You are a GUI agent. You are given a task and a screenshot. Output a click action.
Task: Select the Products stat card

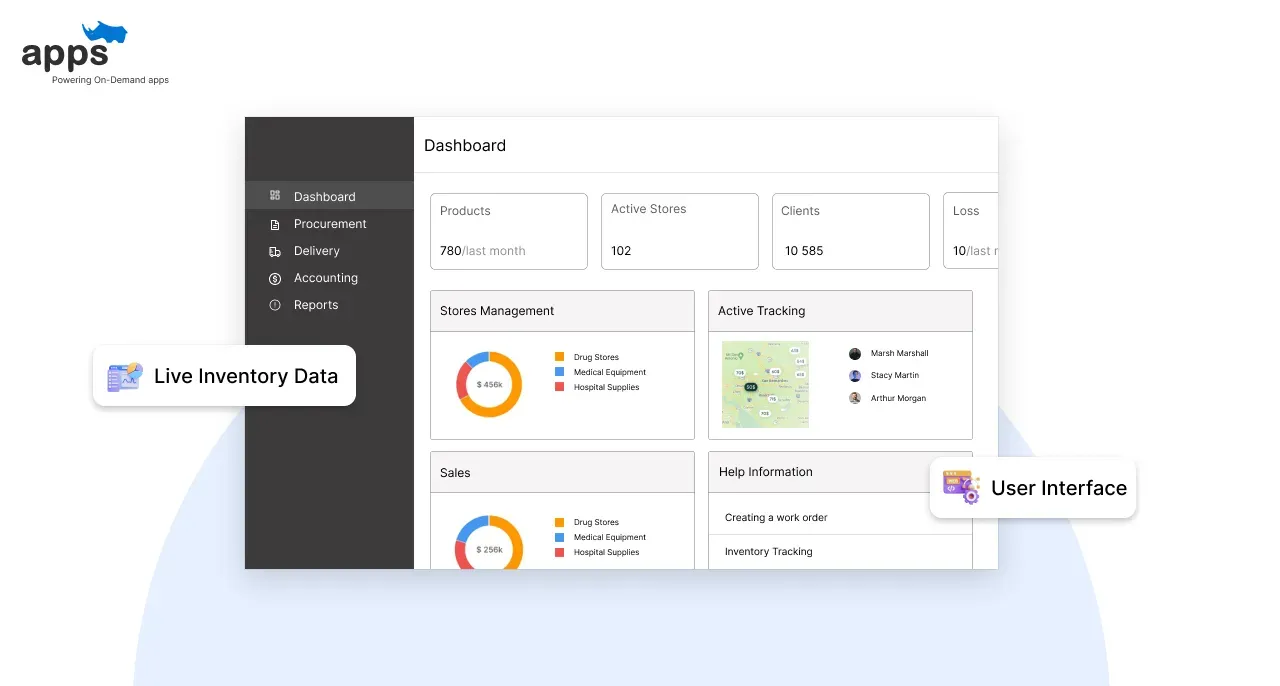click(509, 231)
